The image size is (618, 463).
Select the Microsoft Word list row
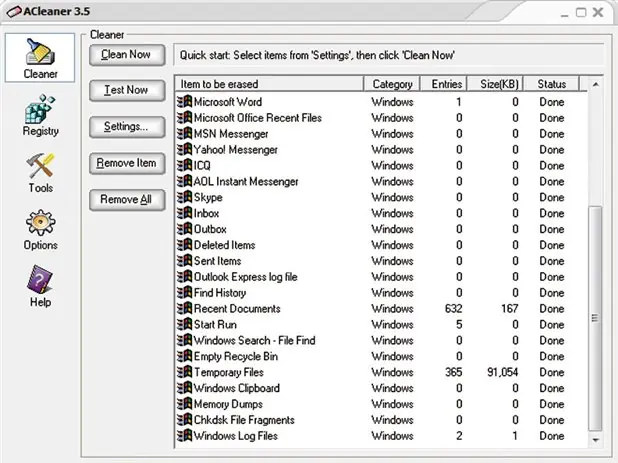coord(381,102)
